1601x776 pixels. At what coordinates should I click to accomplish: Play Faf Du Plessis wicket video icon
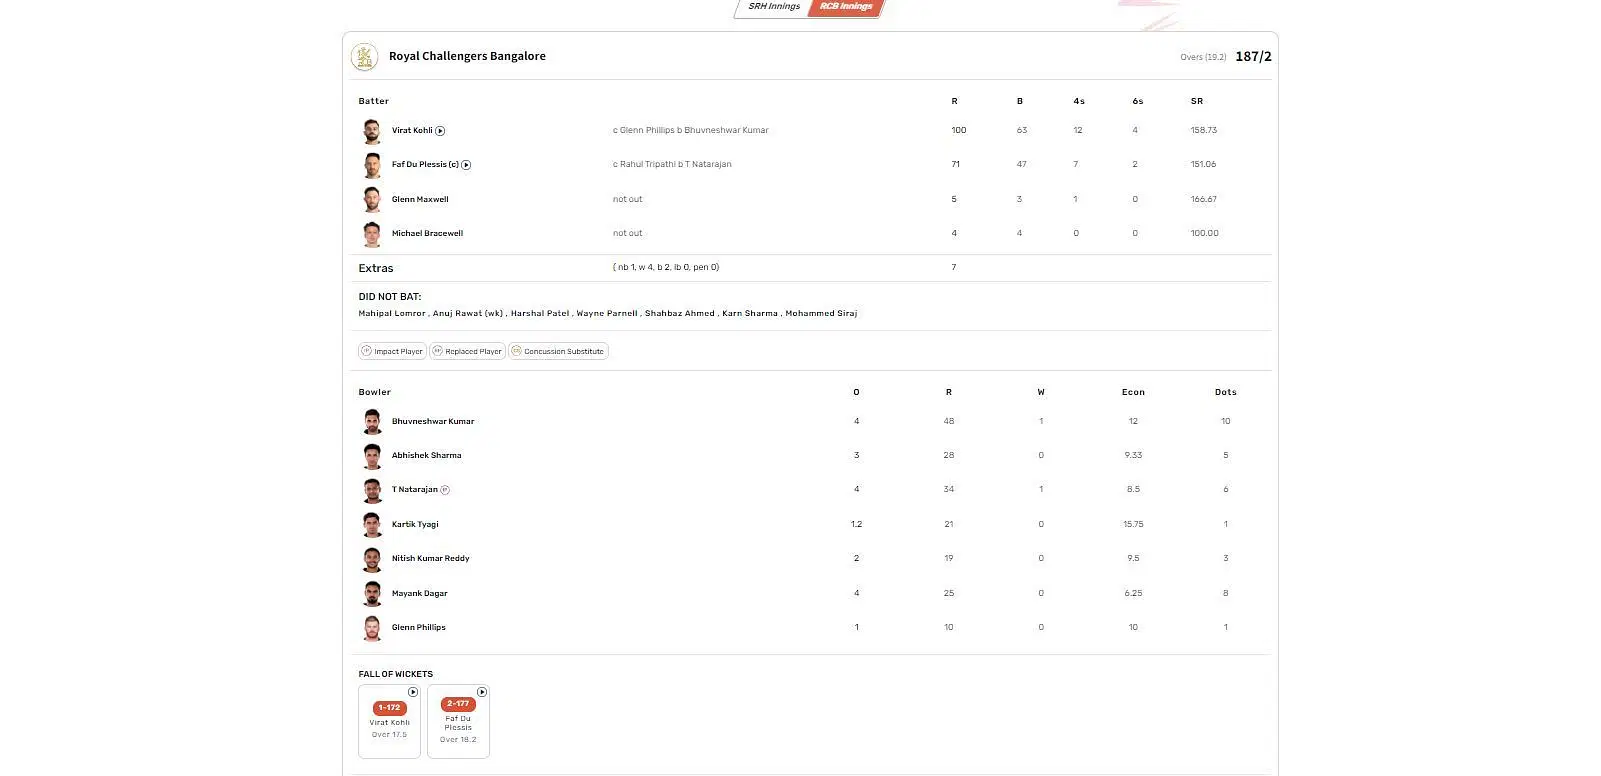click(x=466, y=165)
